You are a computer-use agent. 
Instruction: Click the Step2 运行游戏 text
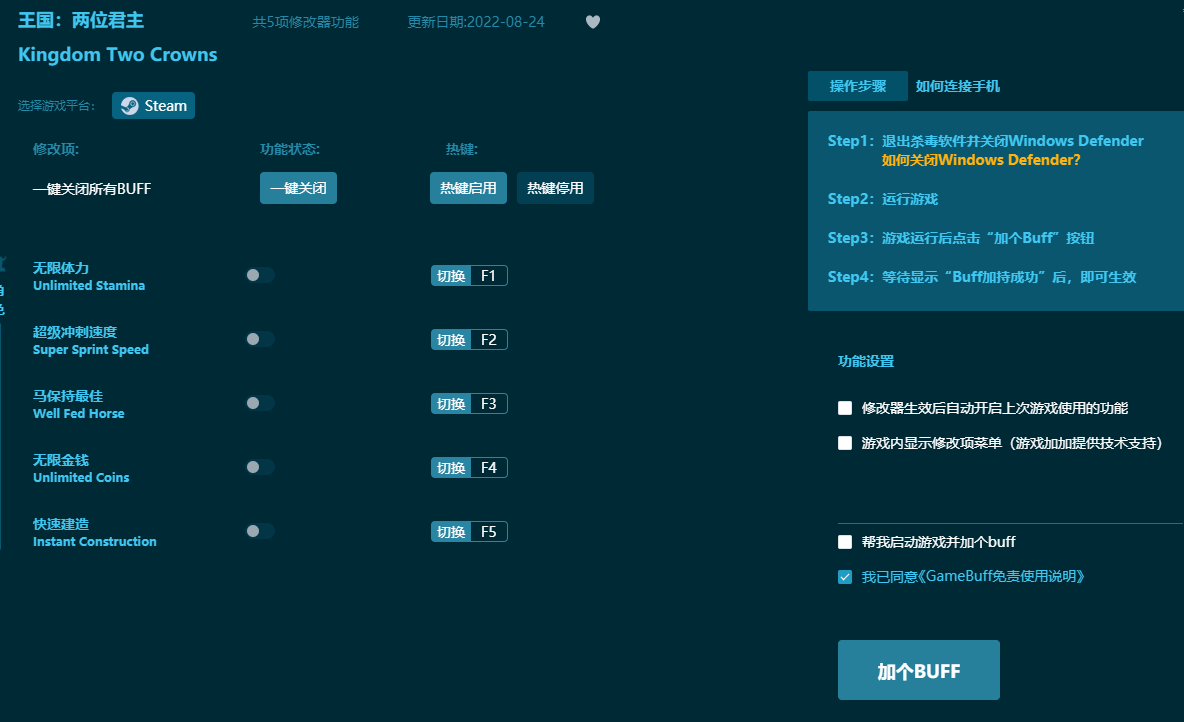coord(883,199)
